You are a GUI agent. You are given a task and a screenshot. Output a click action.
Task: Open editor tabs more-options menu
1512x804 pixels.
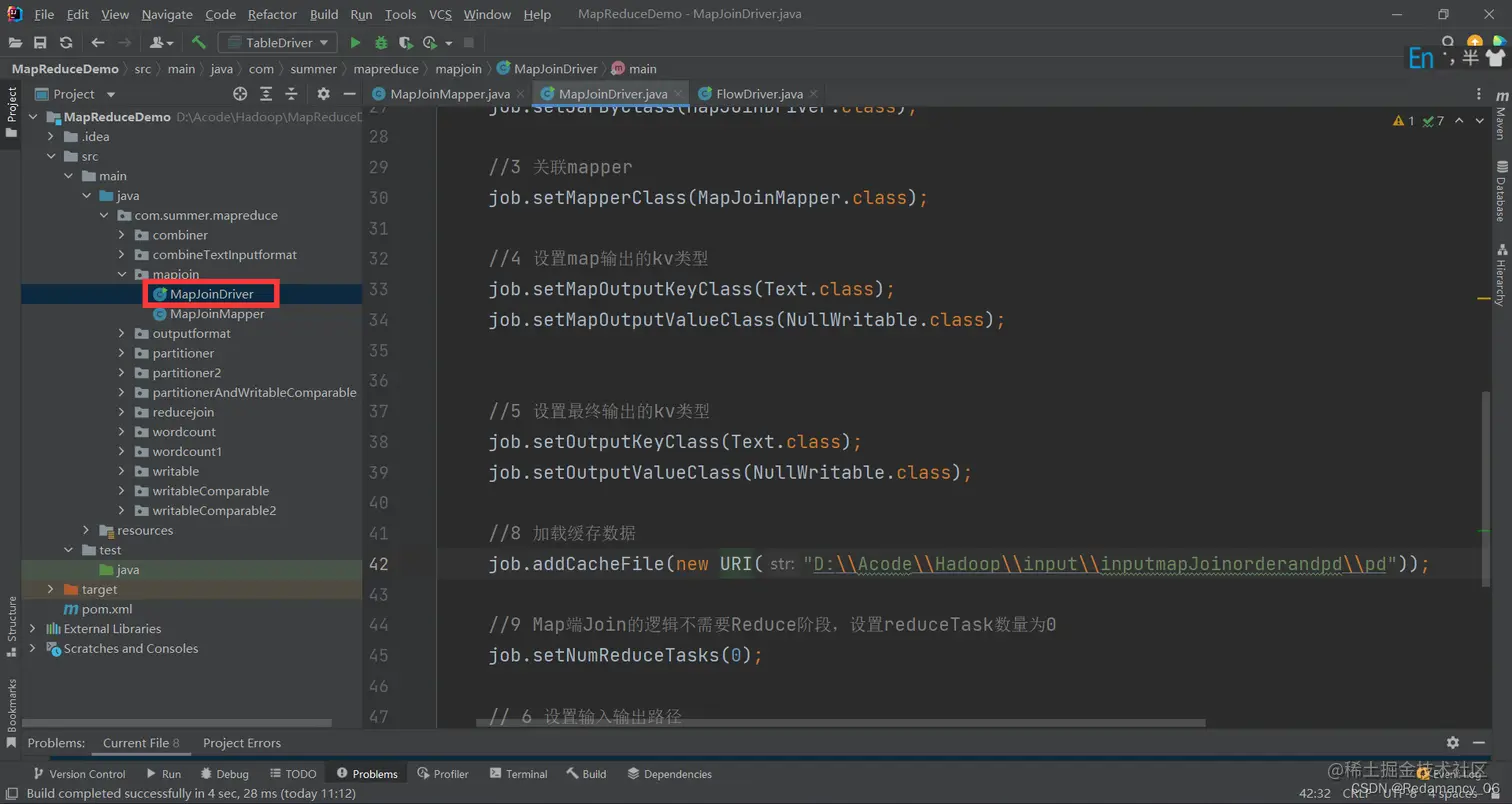1479,94
